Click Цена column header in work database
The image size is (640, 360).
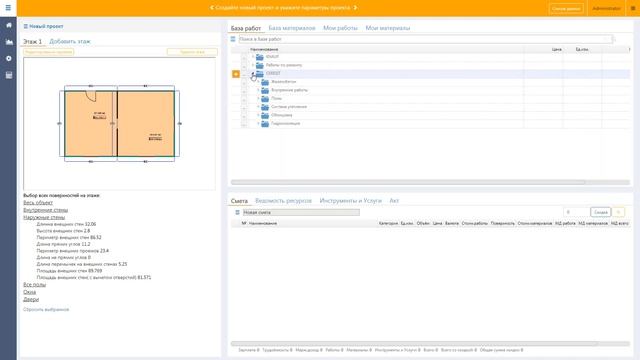[x=557, y=49]
